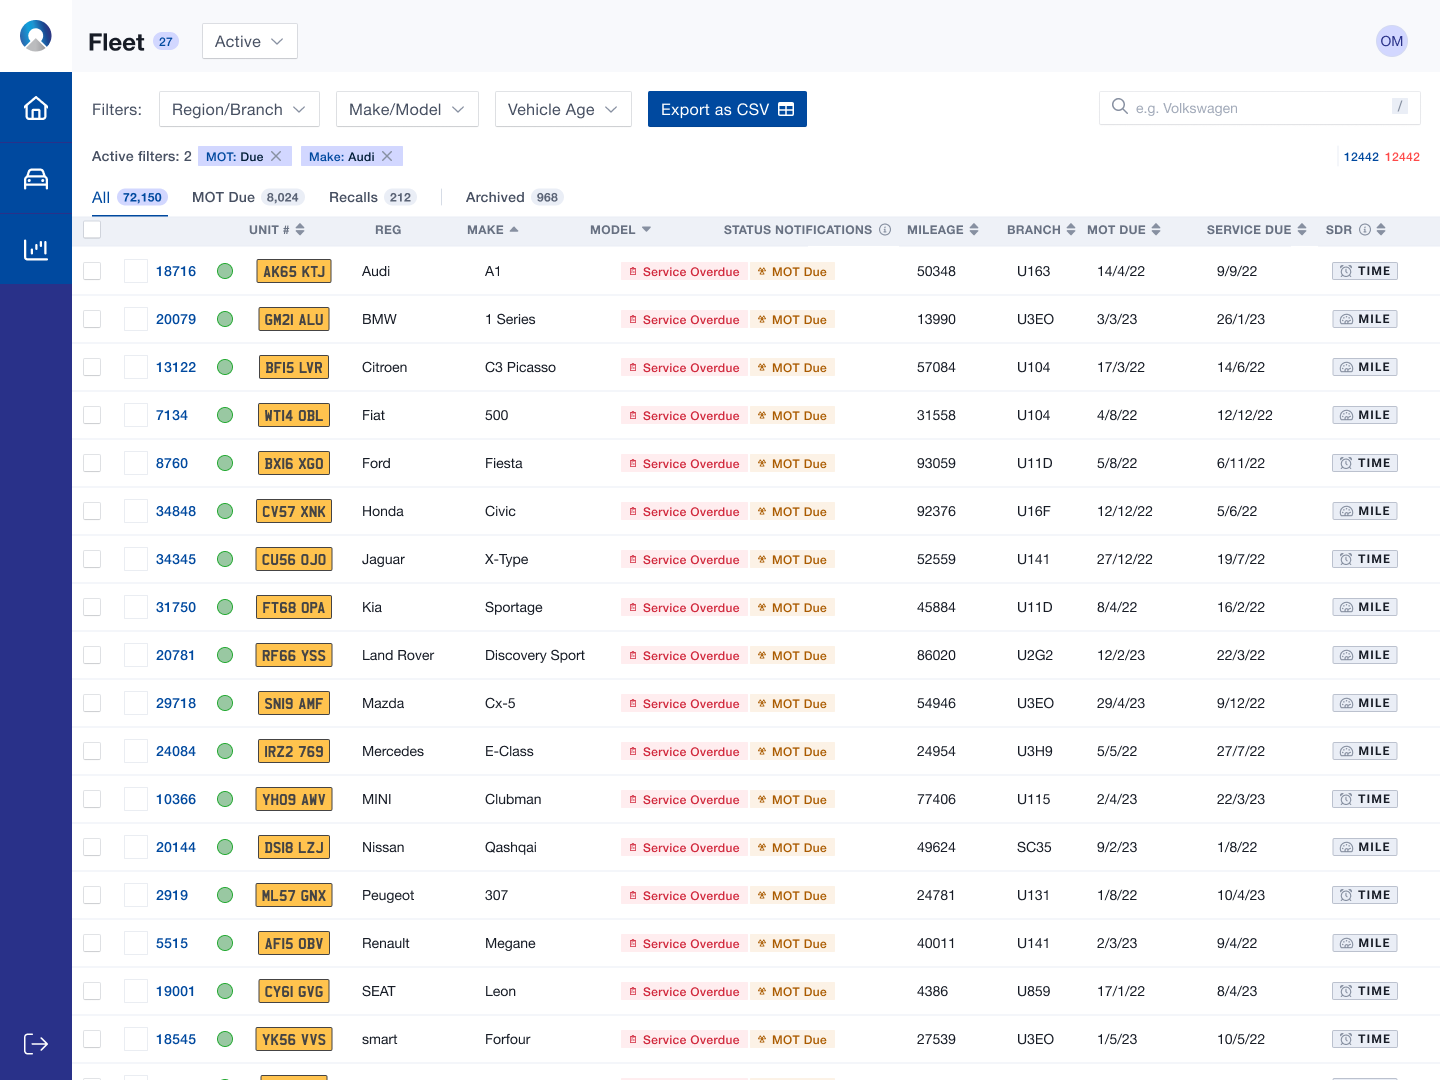Open the Region/Branch filter dropdown

click(x=239, y=109)
